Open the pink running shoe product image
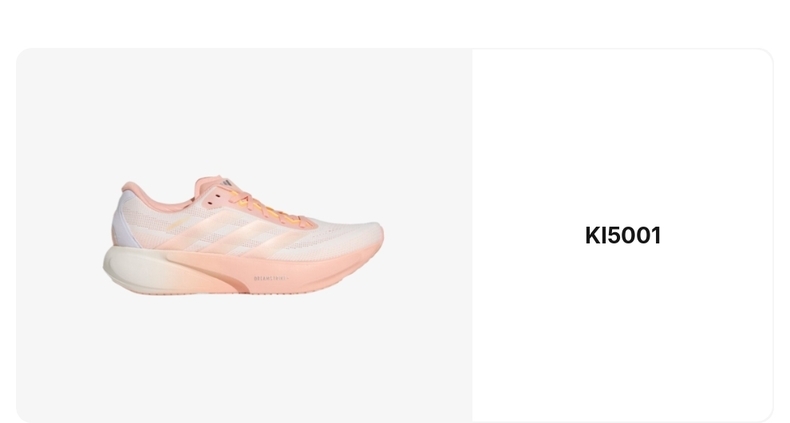This screenshot has width=790, height=423. click(243, 235)
